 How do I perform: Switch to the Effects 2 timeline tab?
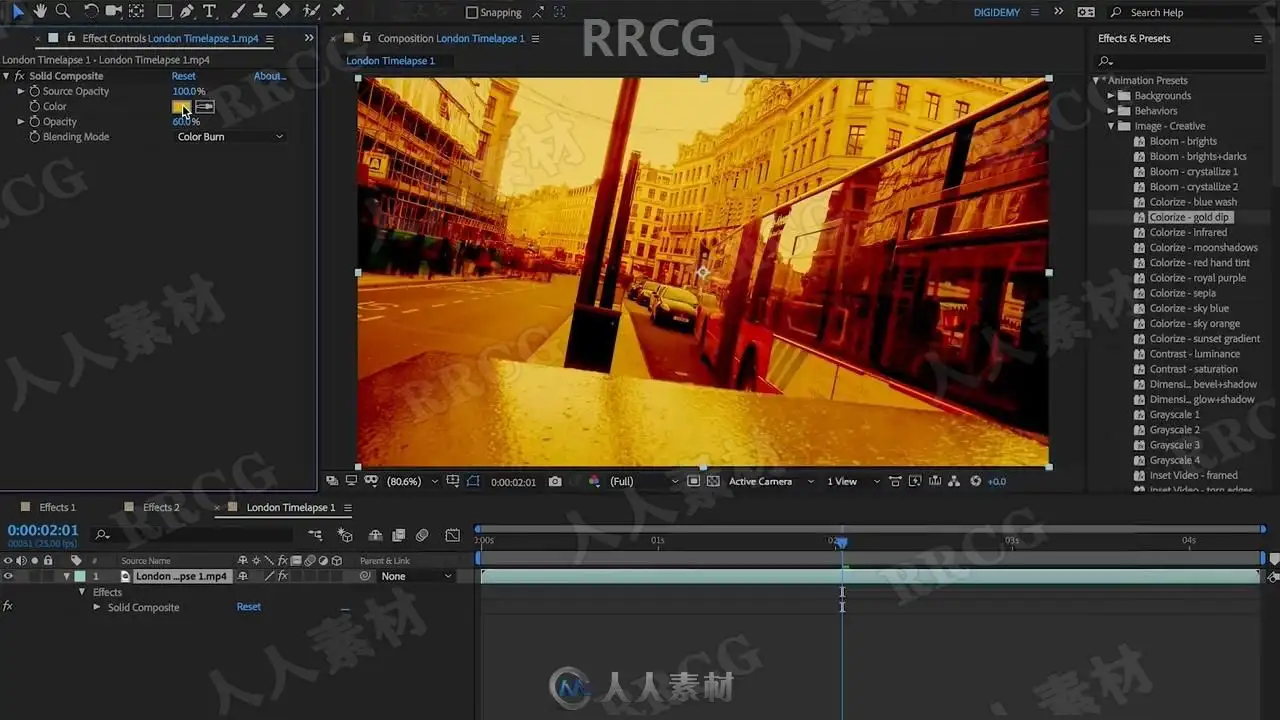160,507
